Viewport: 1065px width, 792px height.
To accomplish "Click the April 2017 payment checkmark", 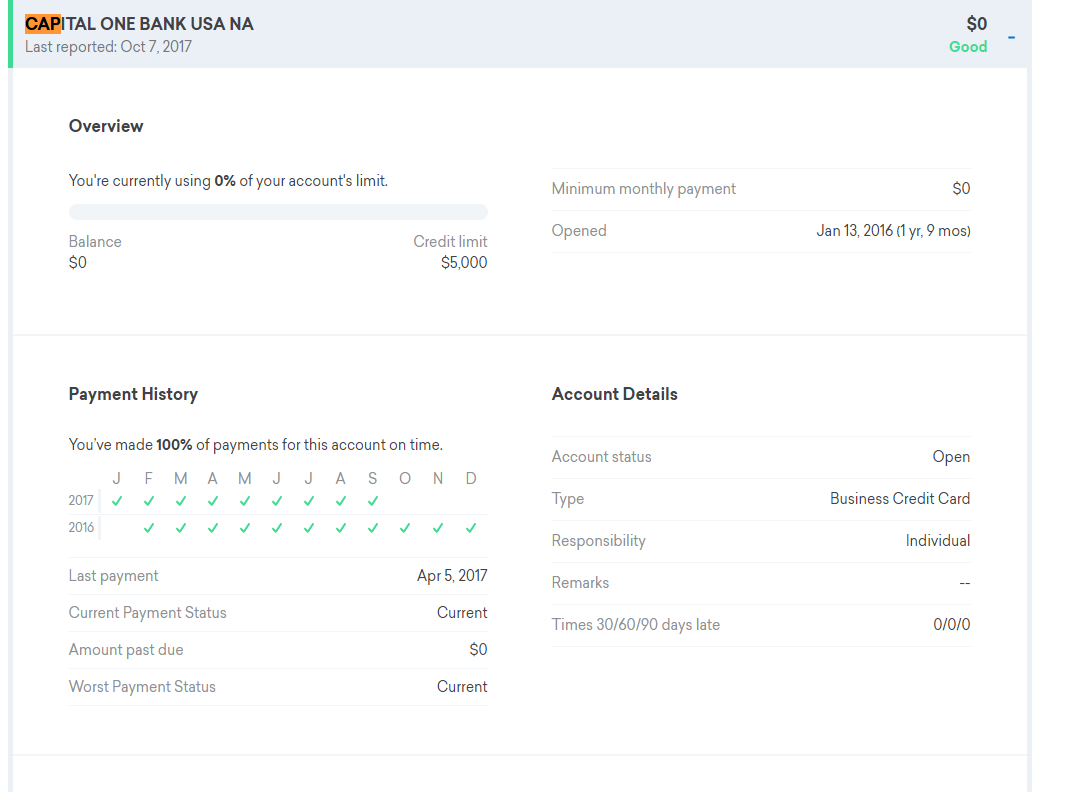I will point(212,500).
